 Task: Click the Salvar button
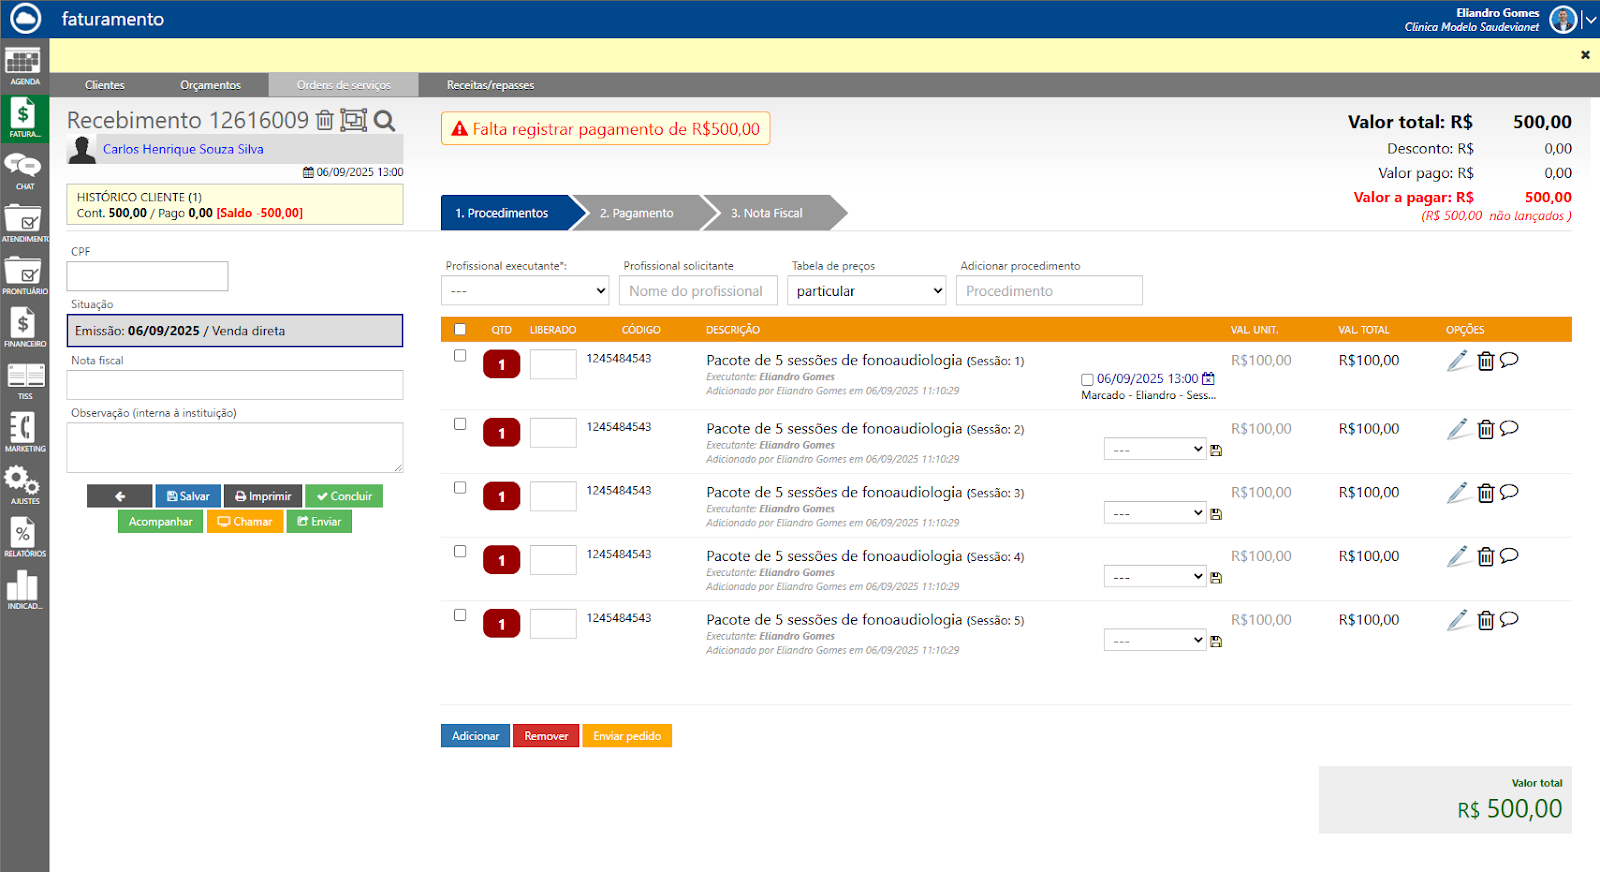click(x=188, y=496)
